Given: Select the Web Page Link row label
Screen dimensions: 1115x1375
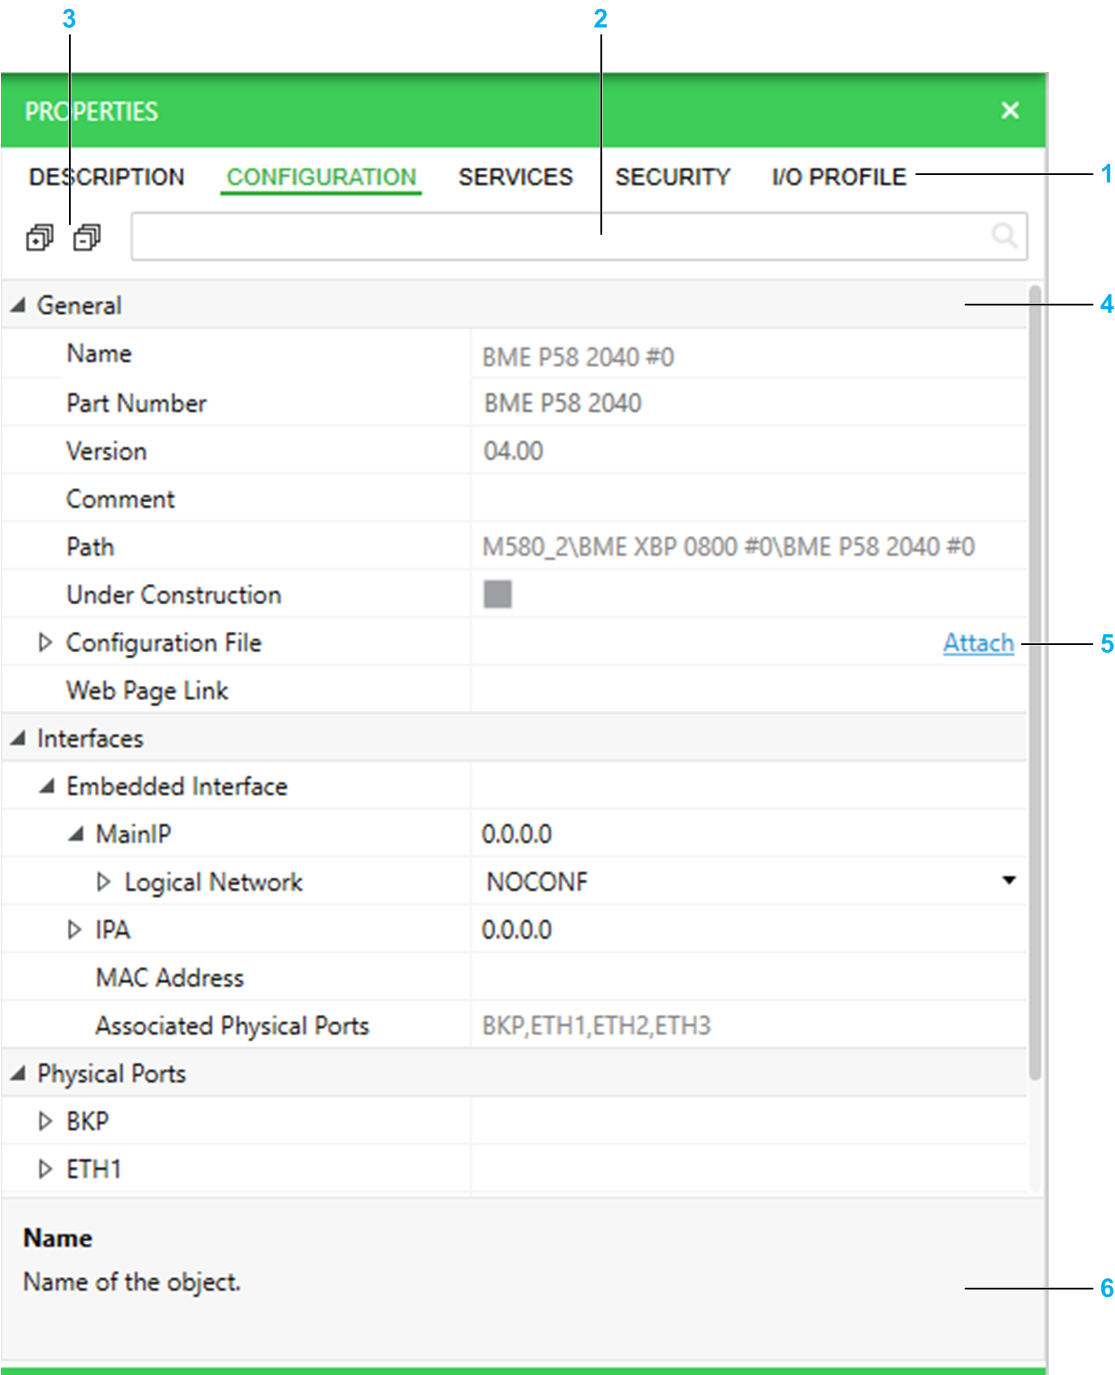Looking at the screenshot, I should click(147, 691).
